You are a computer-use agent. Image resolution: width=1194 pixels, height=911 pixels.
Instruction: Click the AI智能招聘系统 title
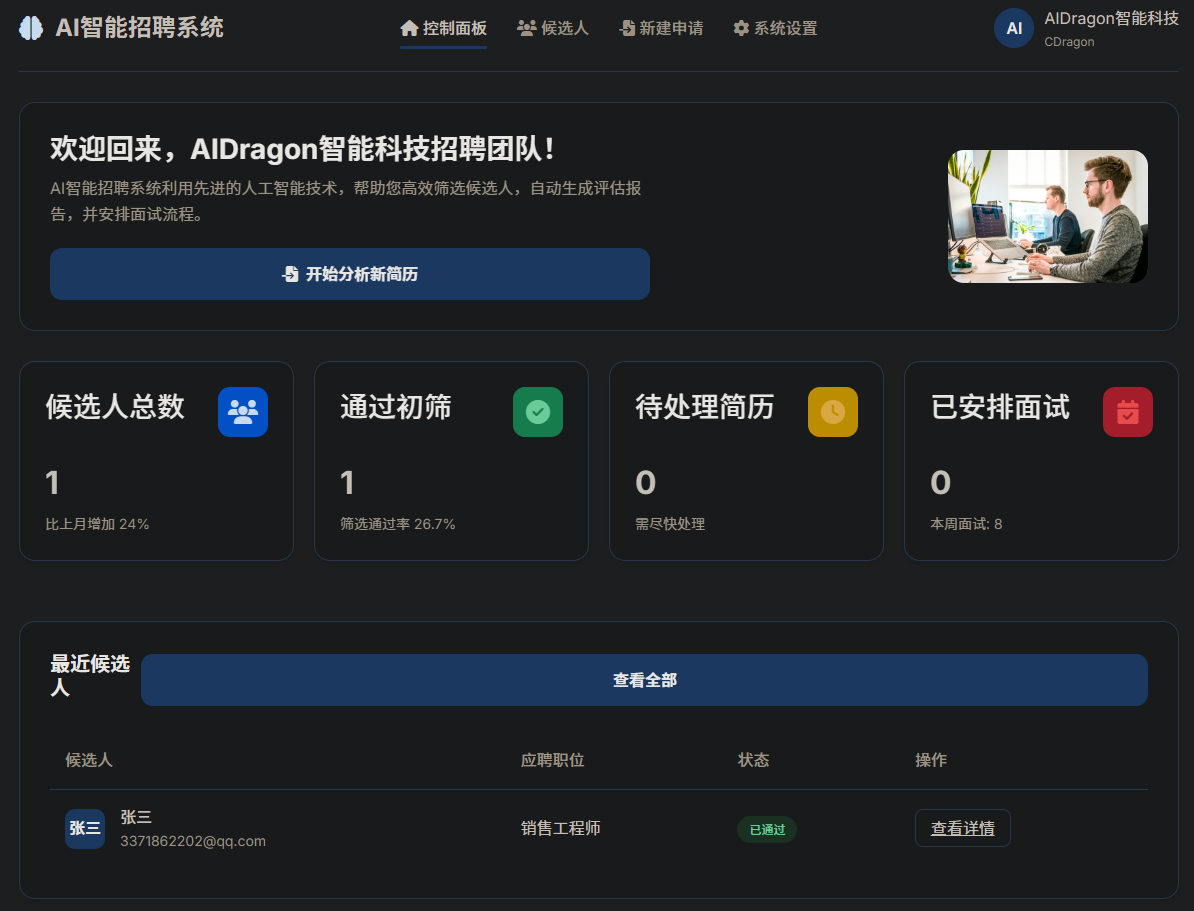(139, 28)
